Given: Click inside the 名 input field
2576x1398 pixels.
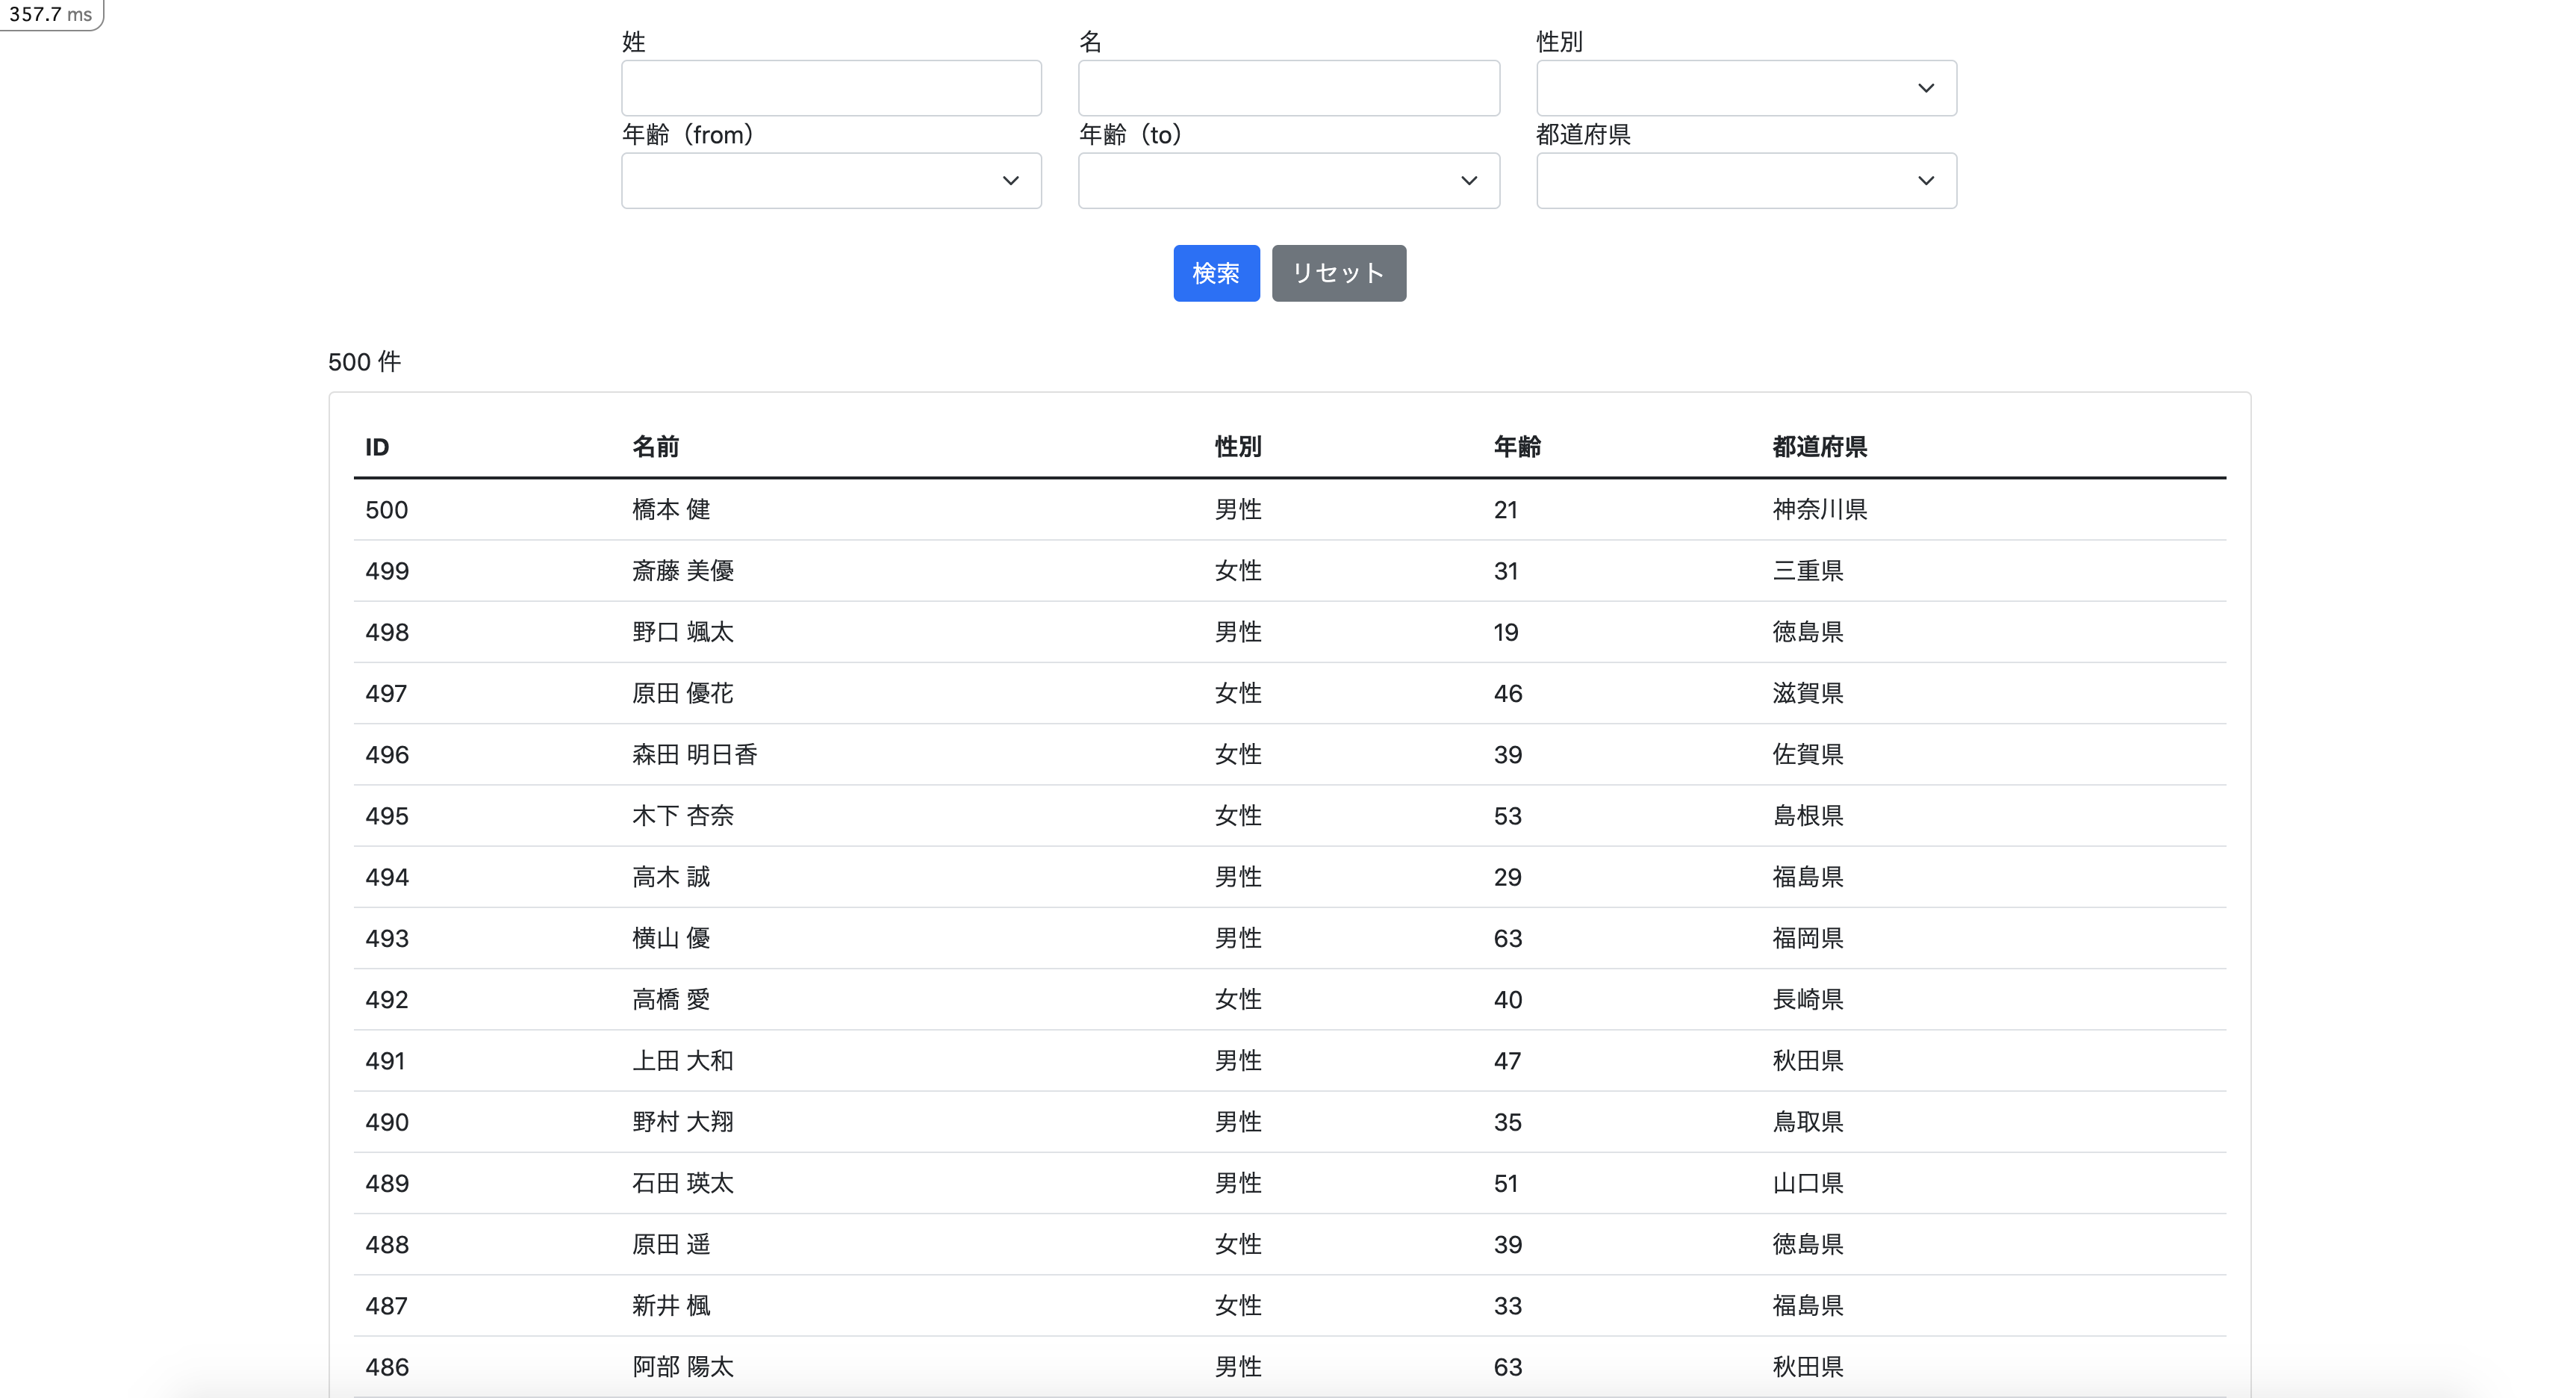Looking at the screenshot, I should pos(1288,88).
